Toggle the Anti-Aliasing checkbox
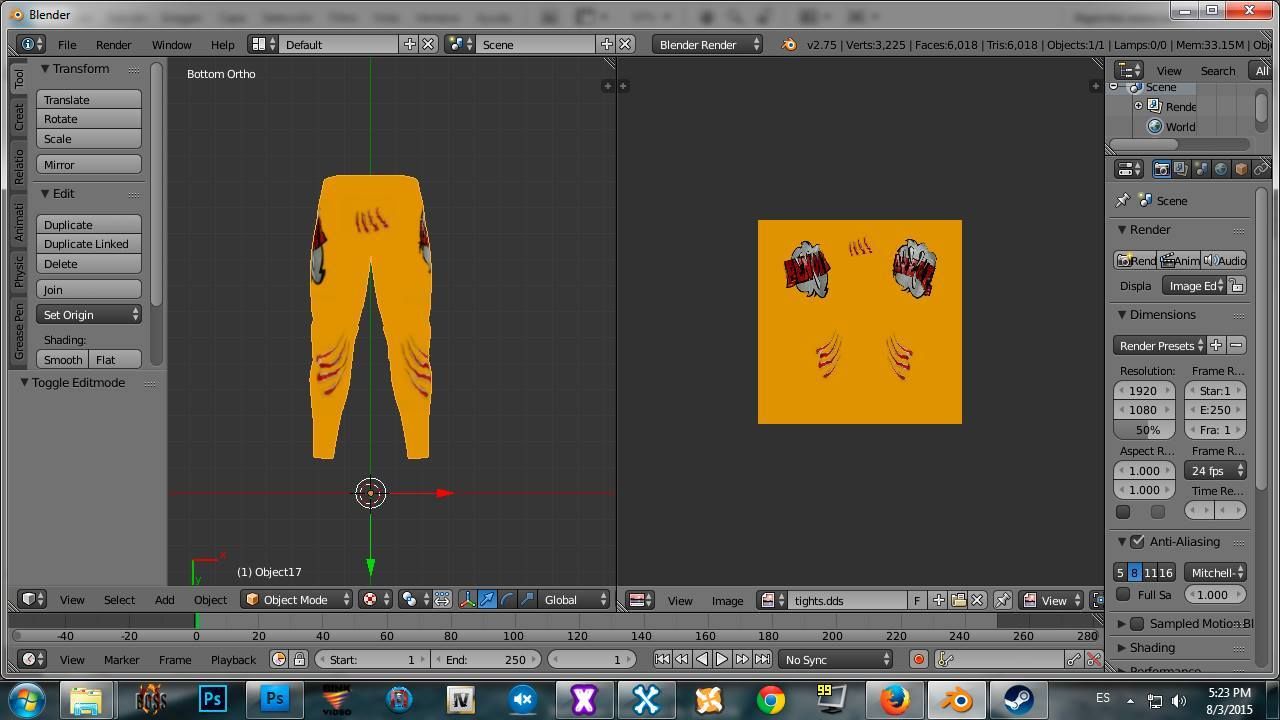Screen dimensions: 1280x720 [x=1137, y=542]
